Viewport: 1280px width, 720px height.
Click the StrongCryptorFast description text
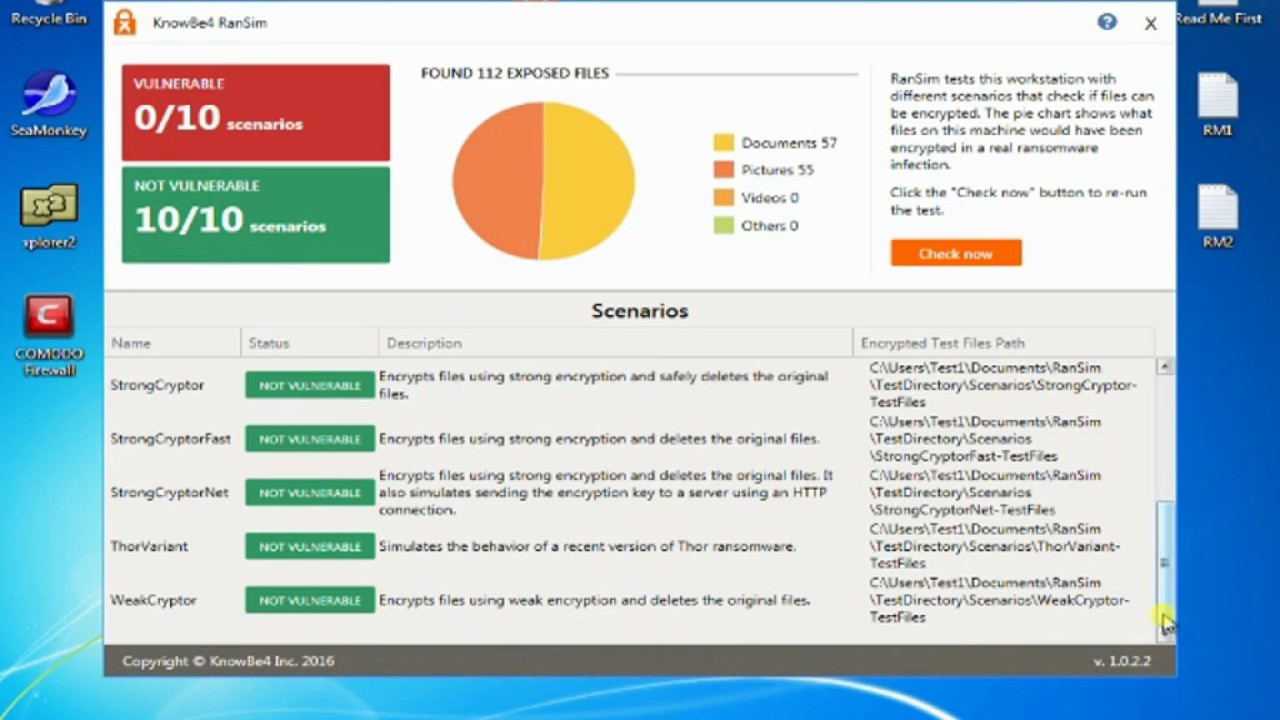coord(599,439)
